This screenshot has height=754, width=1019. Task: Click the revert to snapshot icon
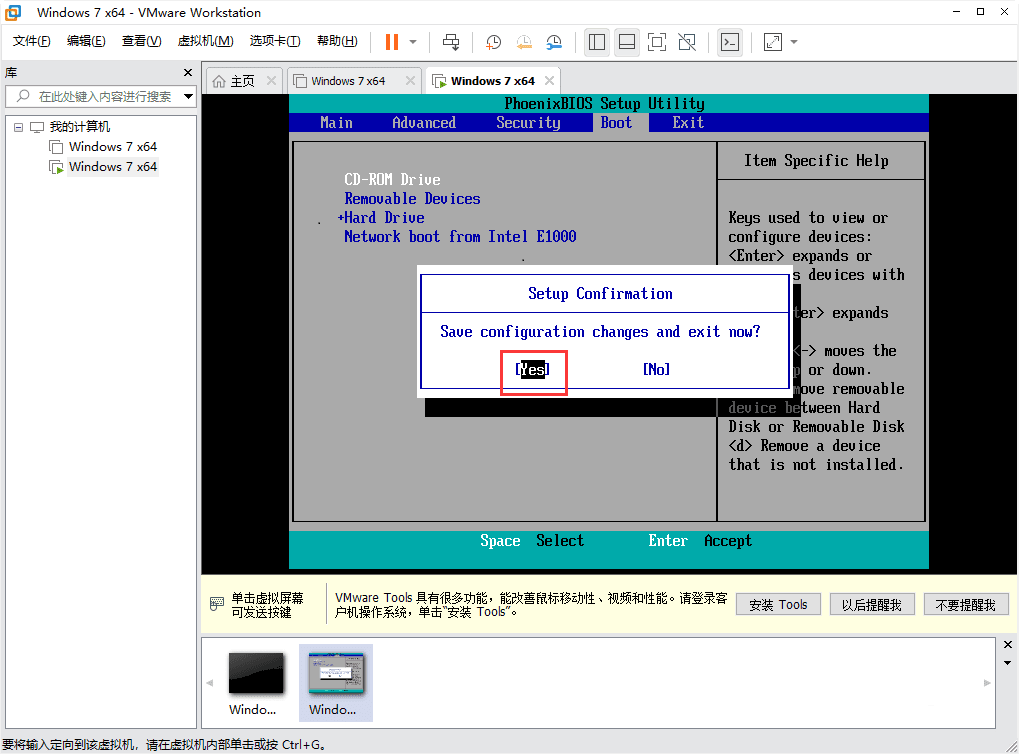(x=524, y=42)
